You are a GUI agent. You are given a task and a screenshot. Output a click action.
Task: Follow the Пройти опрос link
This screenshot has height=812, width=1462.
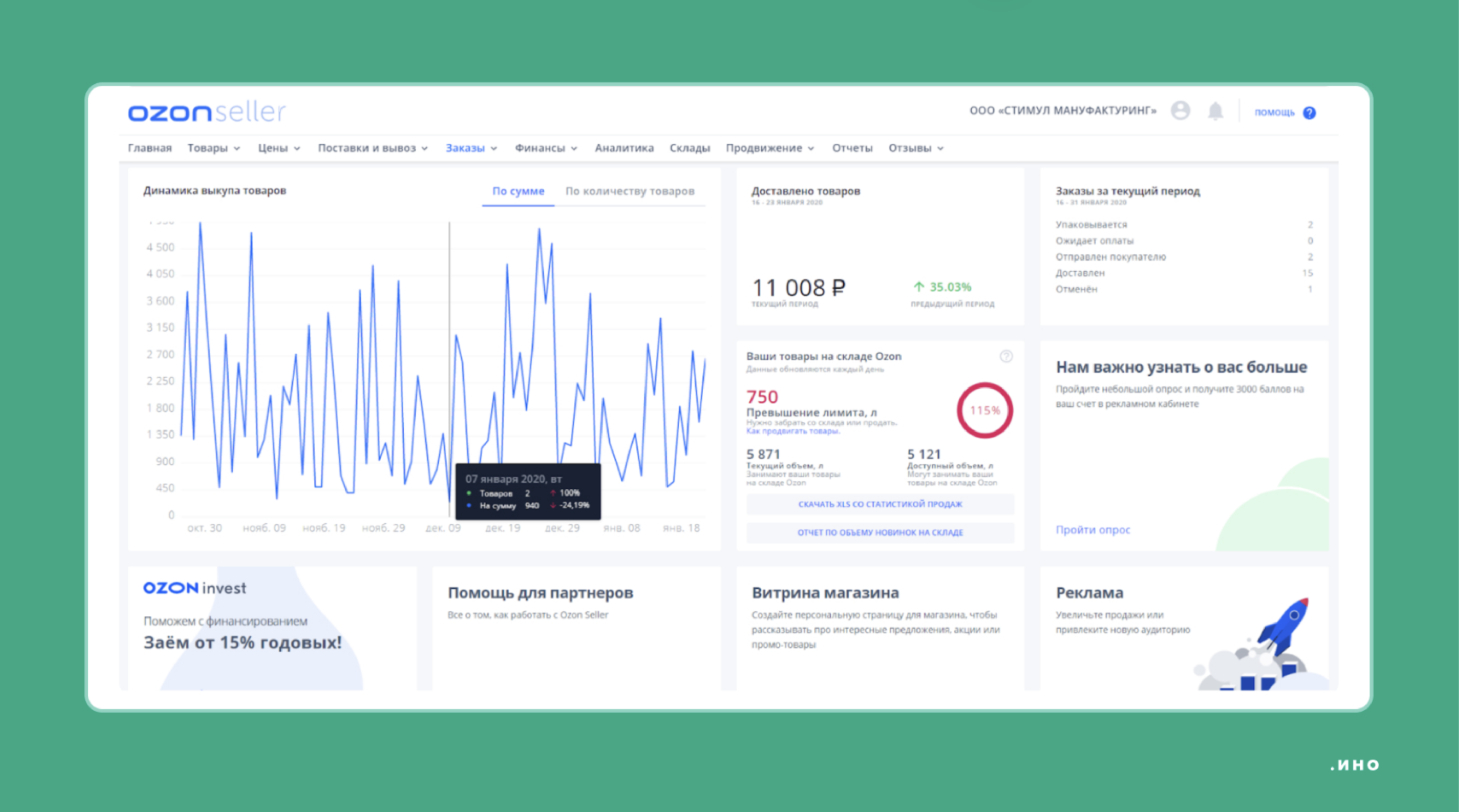pyautogui.click(x=1093, y=530)
